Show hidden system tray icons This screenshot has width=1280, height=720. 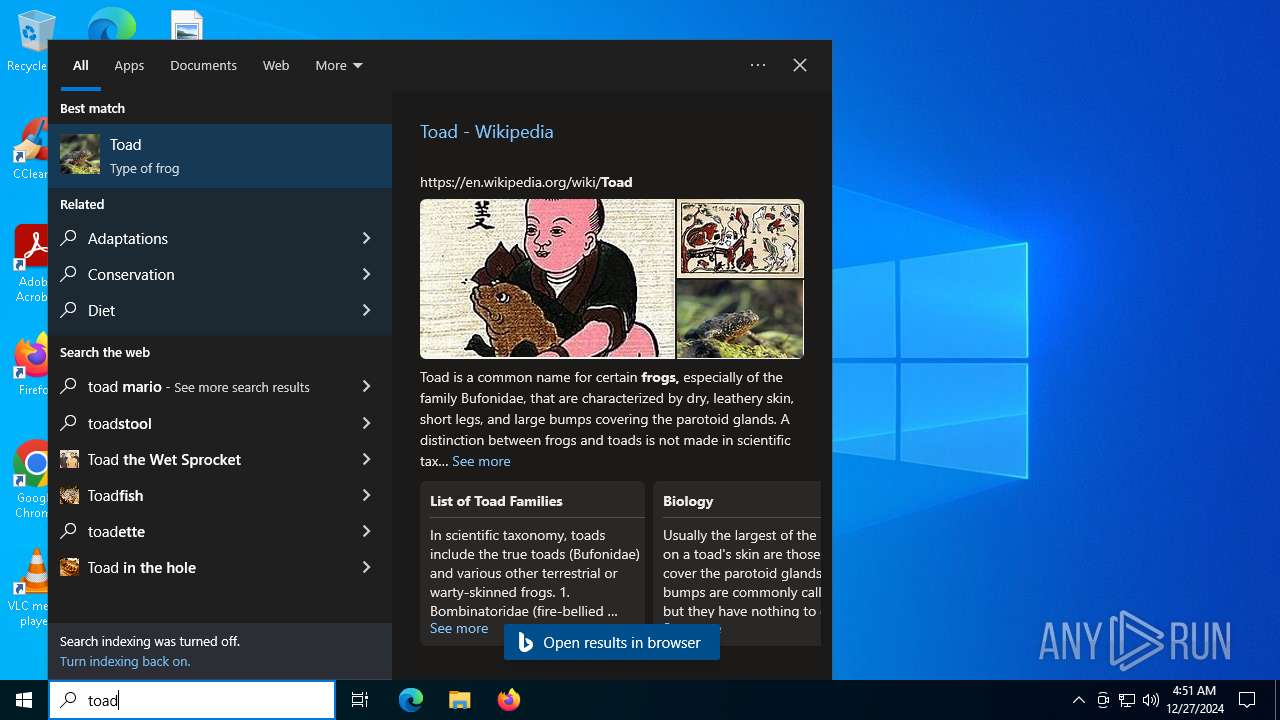click(1078, 700)
